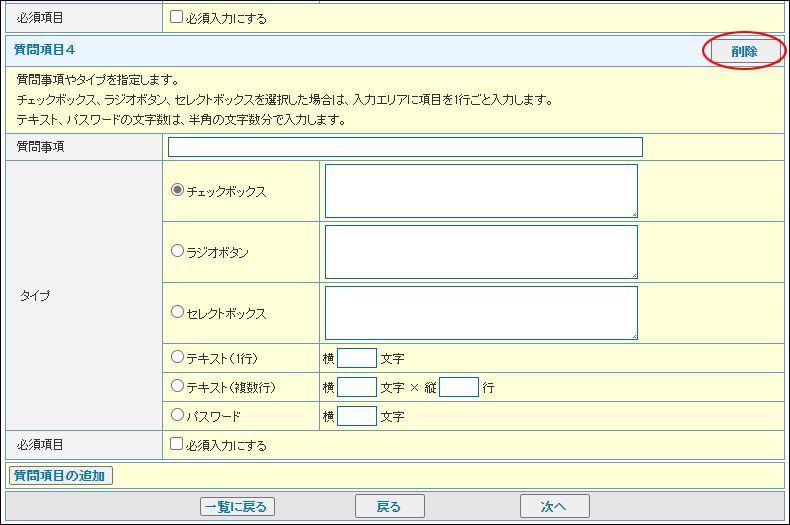Screen dimensions: 790x525
Task: Click the 横 character field for パスワード
Action: click(x=357, y=416)
